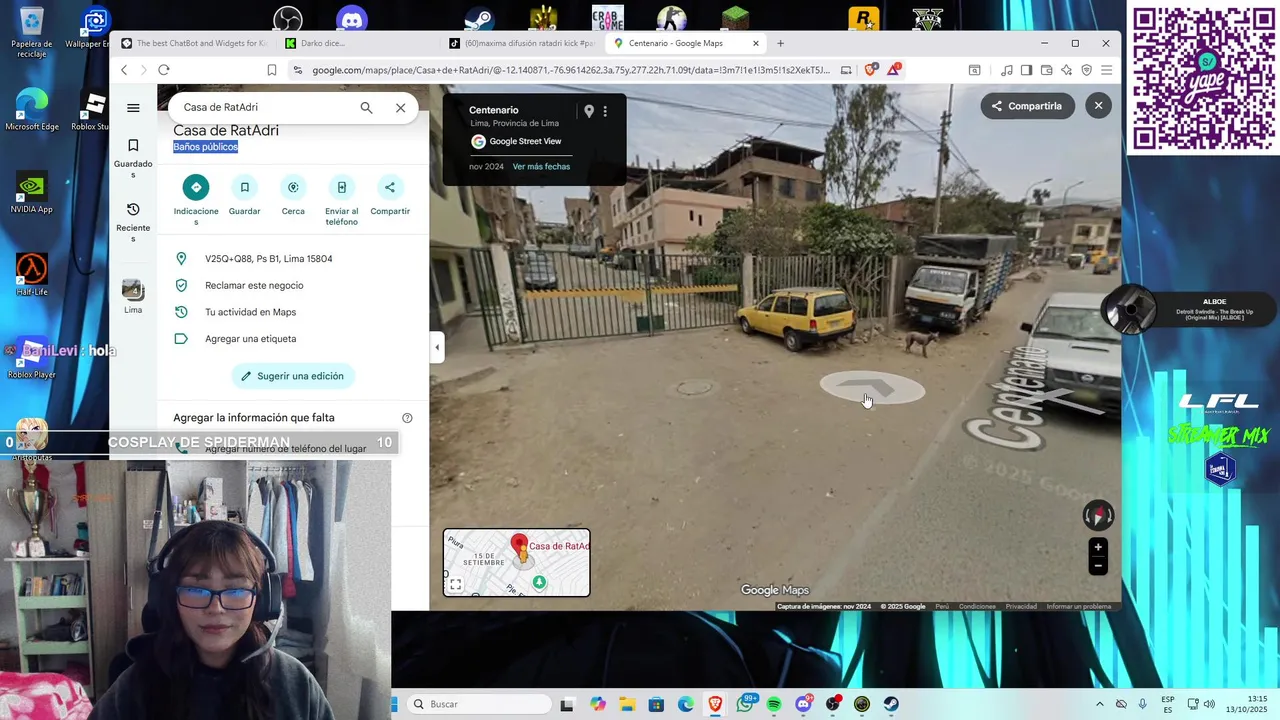Click the Indicaciones directions button
This screenshot has height=720, width=1280.
click(196, 187)
